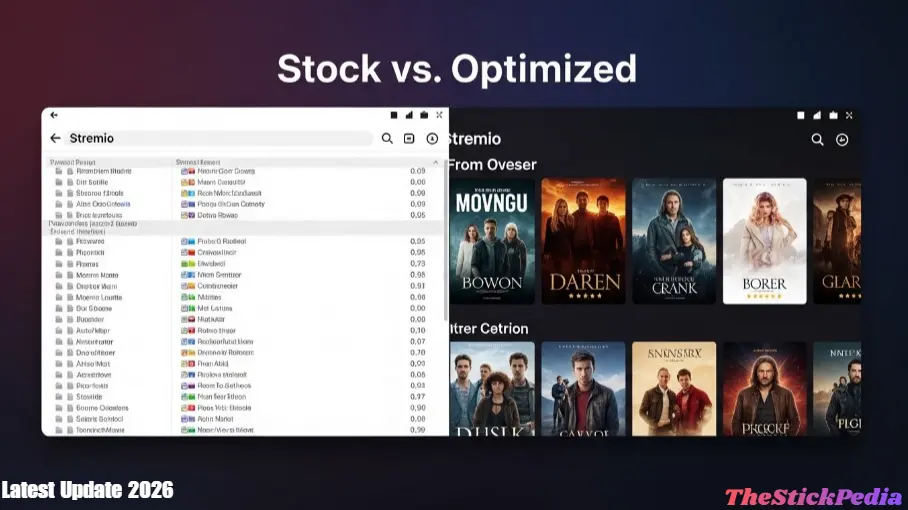Image resolution: width=908 pixels, height=510 pixels.
Task: Open the MOVNGU BOWON movie poster
Action: [492, 241]
